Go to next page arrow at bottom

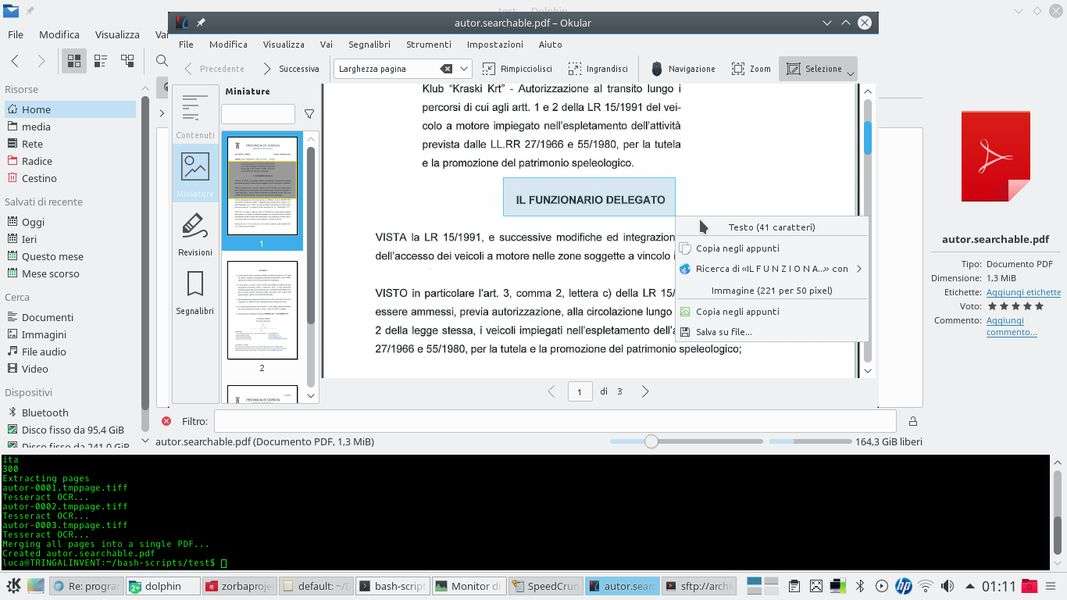[644, 391]
